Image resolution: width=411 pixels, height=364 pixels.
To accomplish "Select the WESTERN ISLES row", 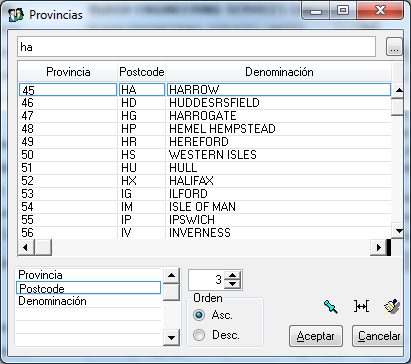I will click(205, 155).
